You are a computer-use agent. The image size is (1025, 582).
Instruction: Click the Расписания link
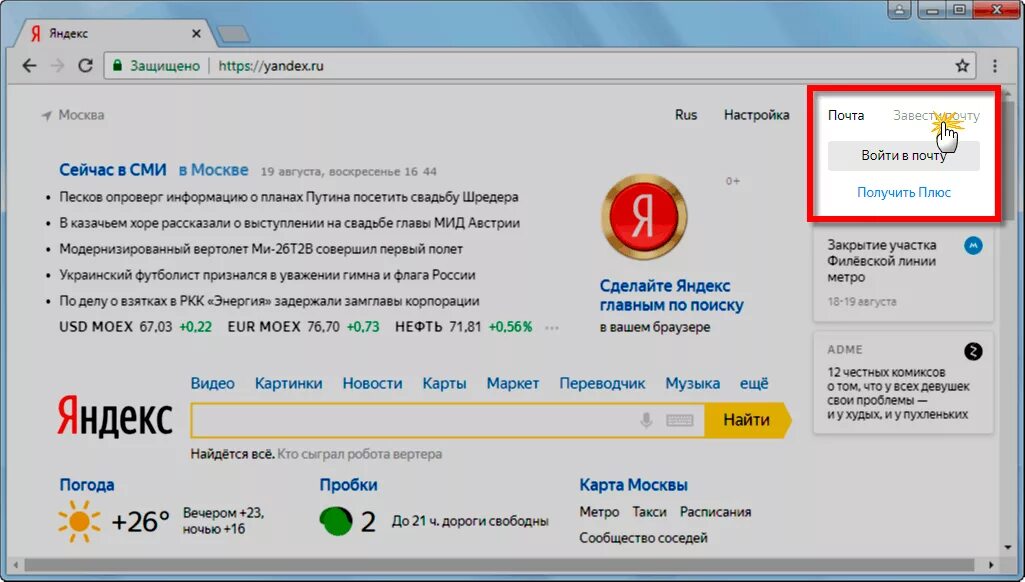coord(715,511)
